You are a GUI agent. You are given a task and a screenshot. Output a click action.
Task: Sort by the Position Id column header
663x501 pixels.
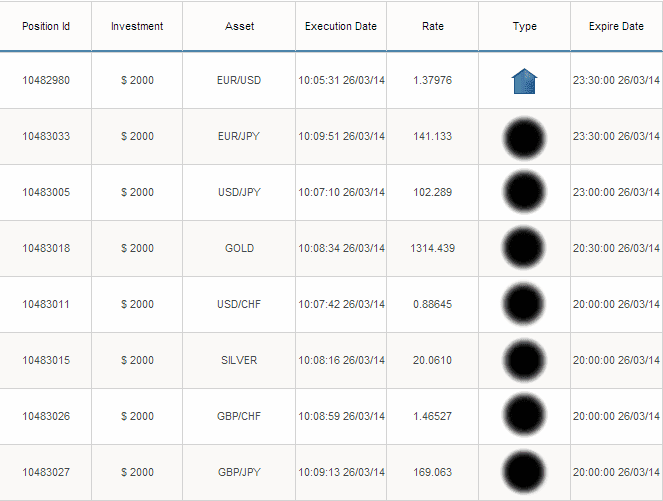click(x=46, y=26)
